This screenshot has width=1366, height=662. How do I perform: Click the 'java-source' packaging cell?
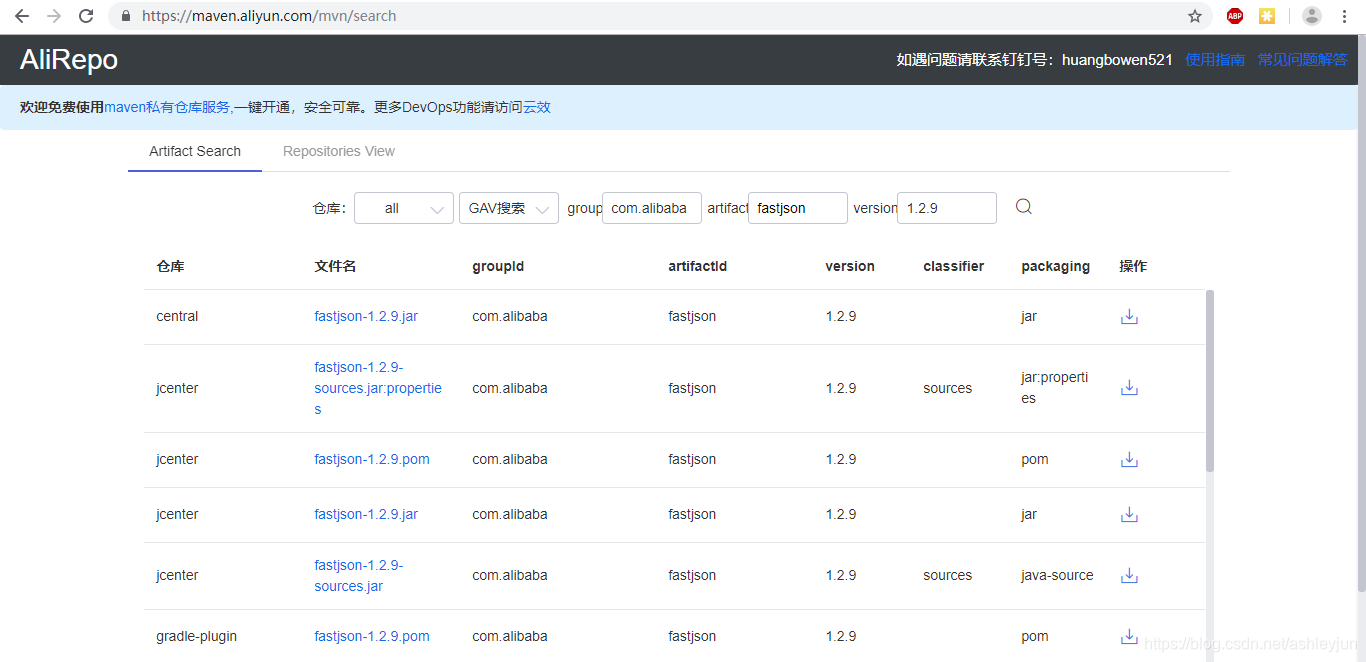[1057, 576]
